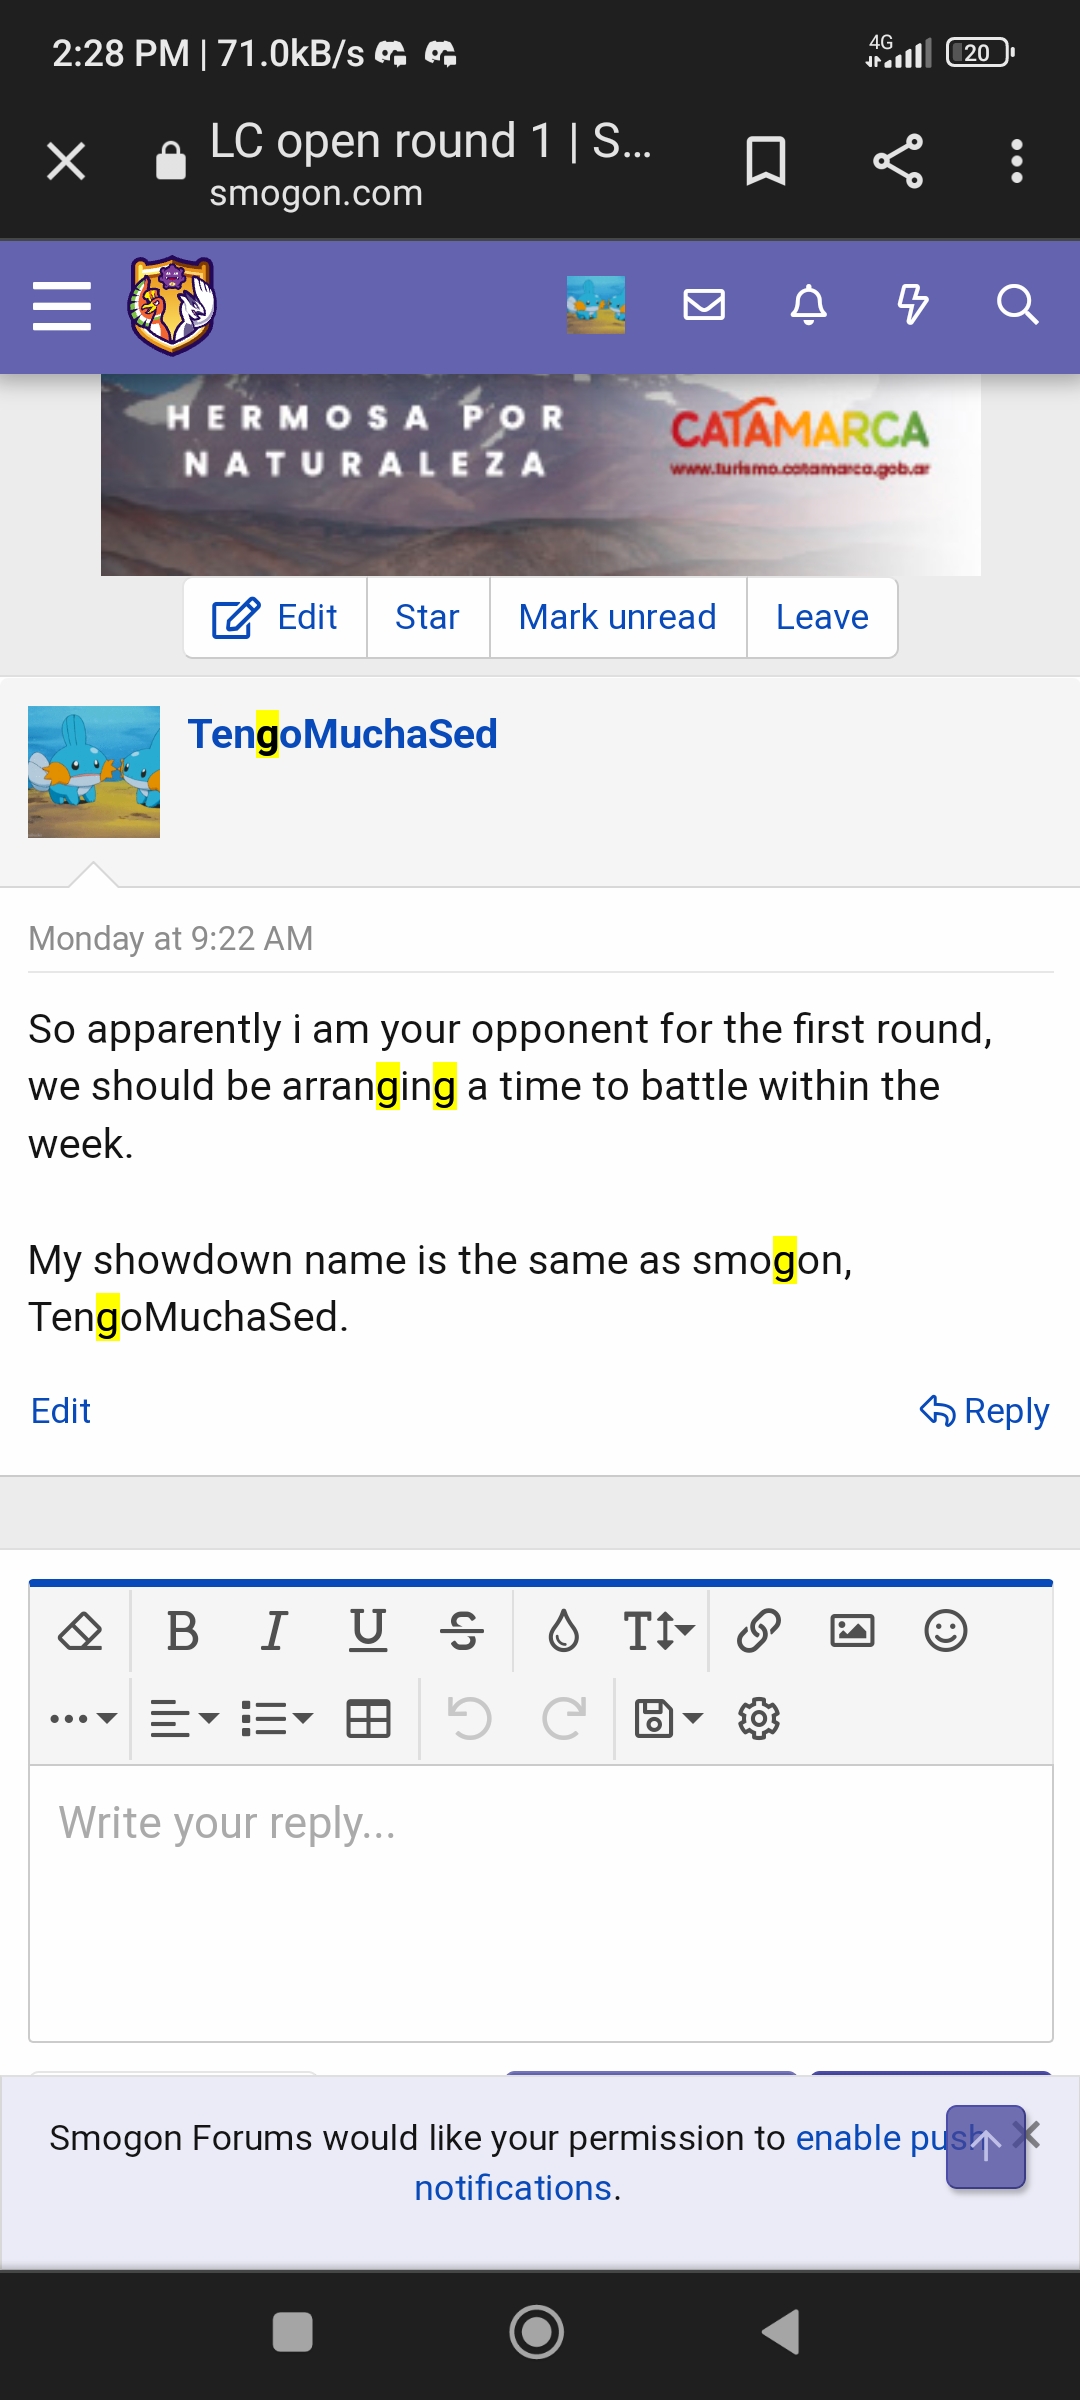The image size is (1080, 2400).
Task: Open the forum search magnifier icon
Action: pyautogui.click(x=1017, y=304)
